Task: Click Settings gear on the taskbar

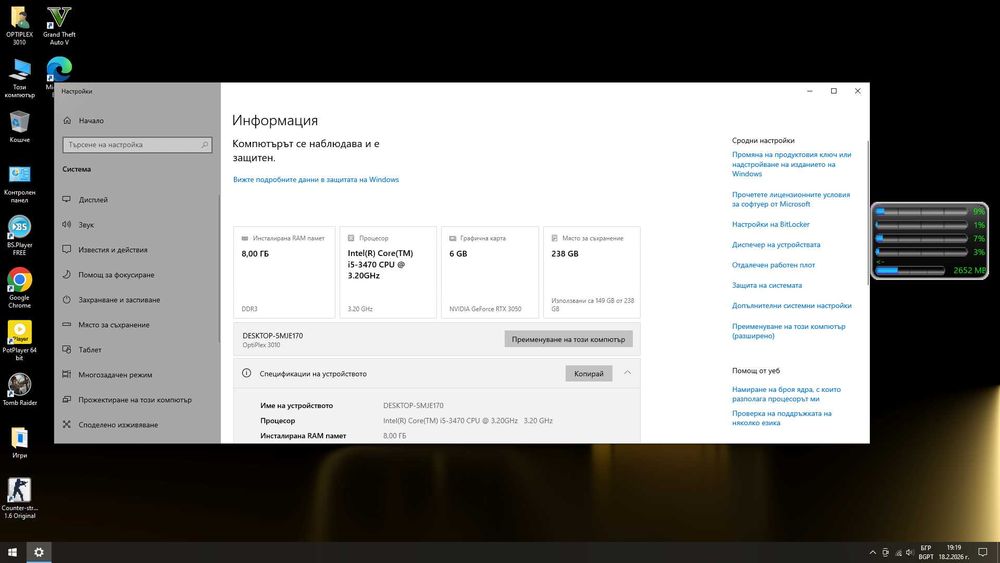Action: pyautogui.click(x=38, y=552)
